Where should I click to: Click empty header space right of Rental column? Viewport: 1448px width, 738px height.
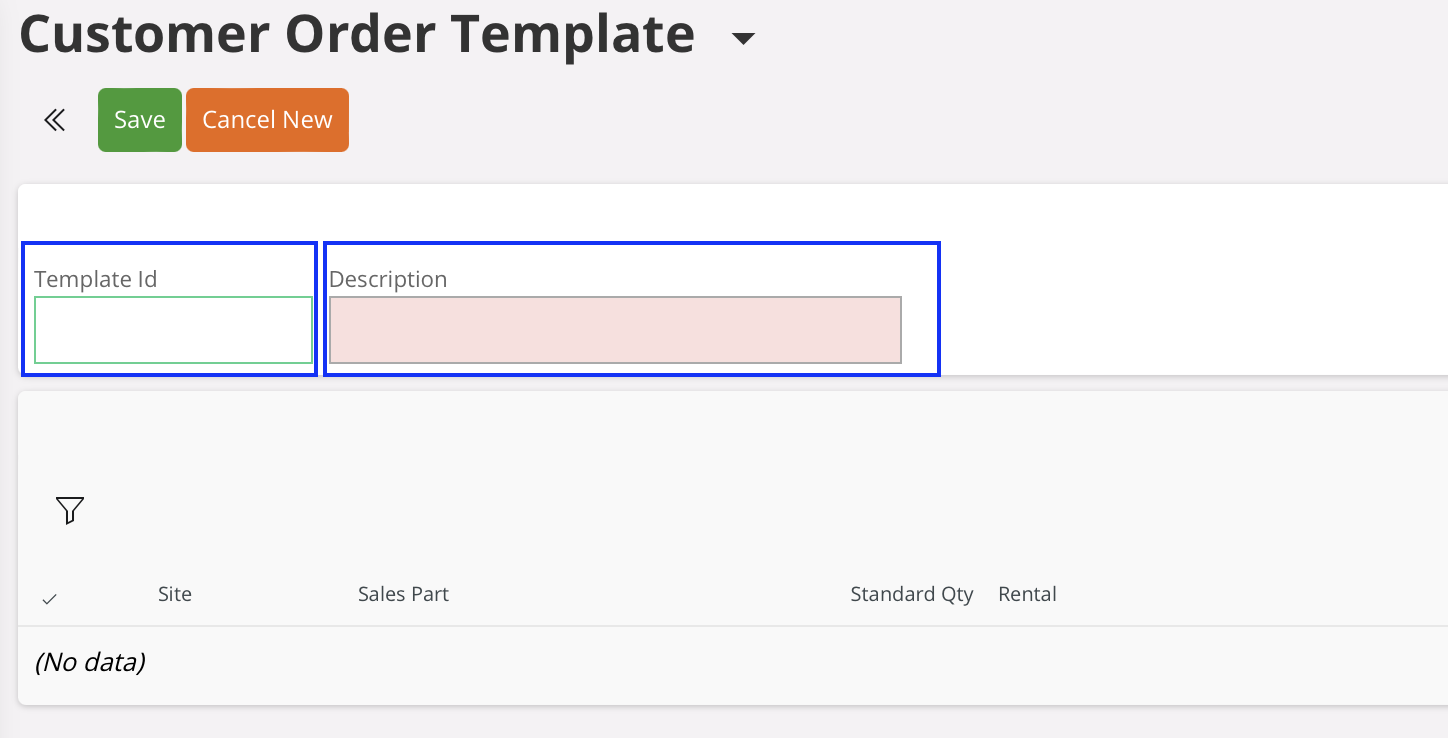(x=1250, y=594)
